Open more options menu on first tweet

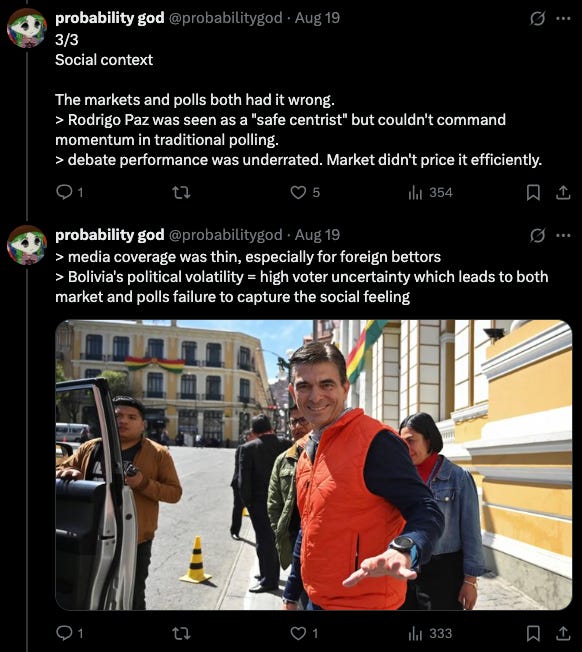point(563,18)
